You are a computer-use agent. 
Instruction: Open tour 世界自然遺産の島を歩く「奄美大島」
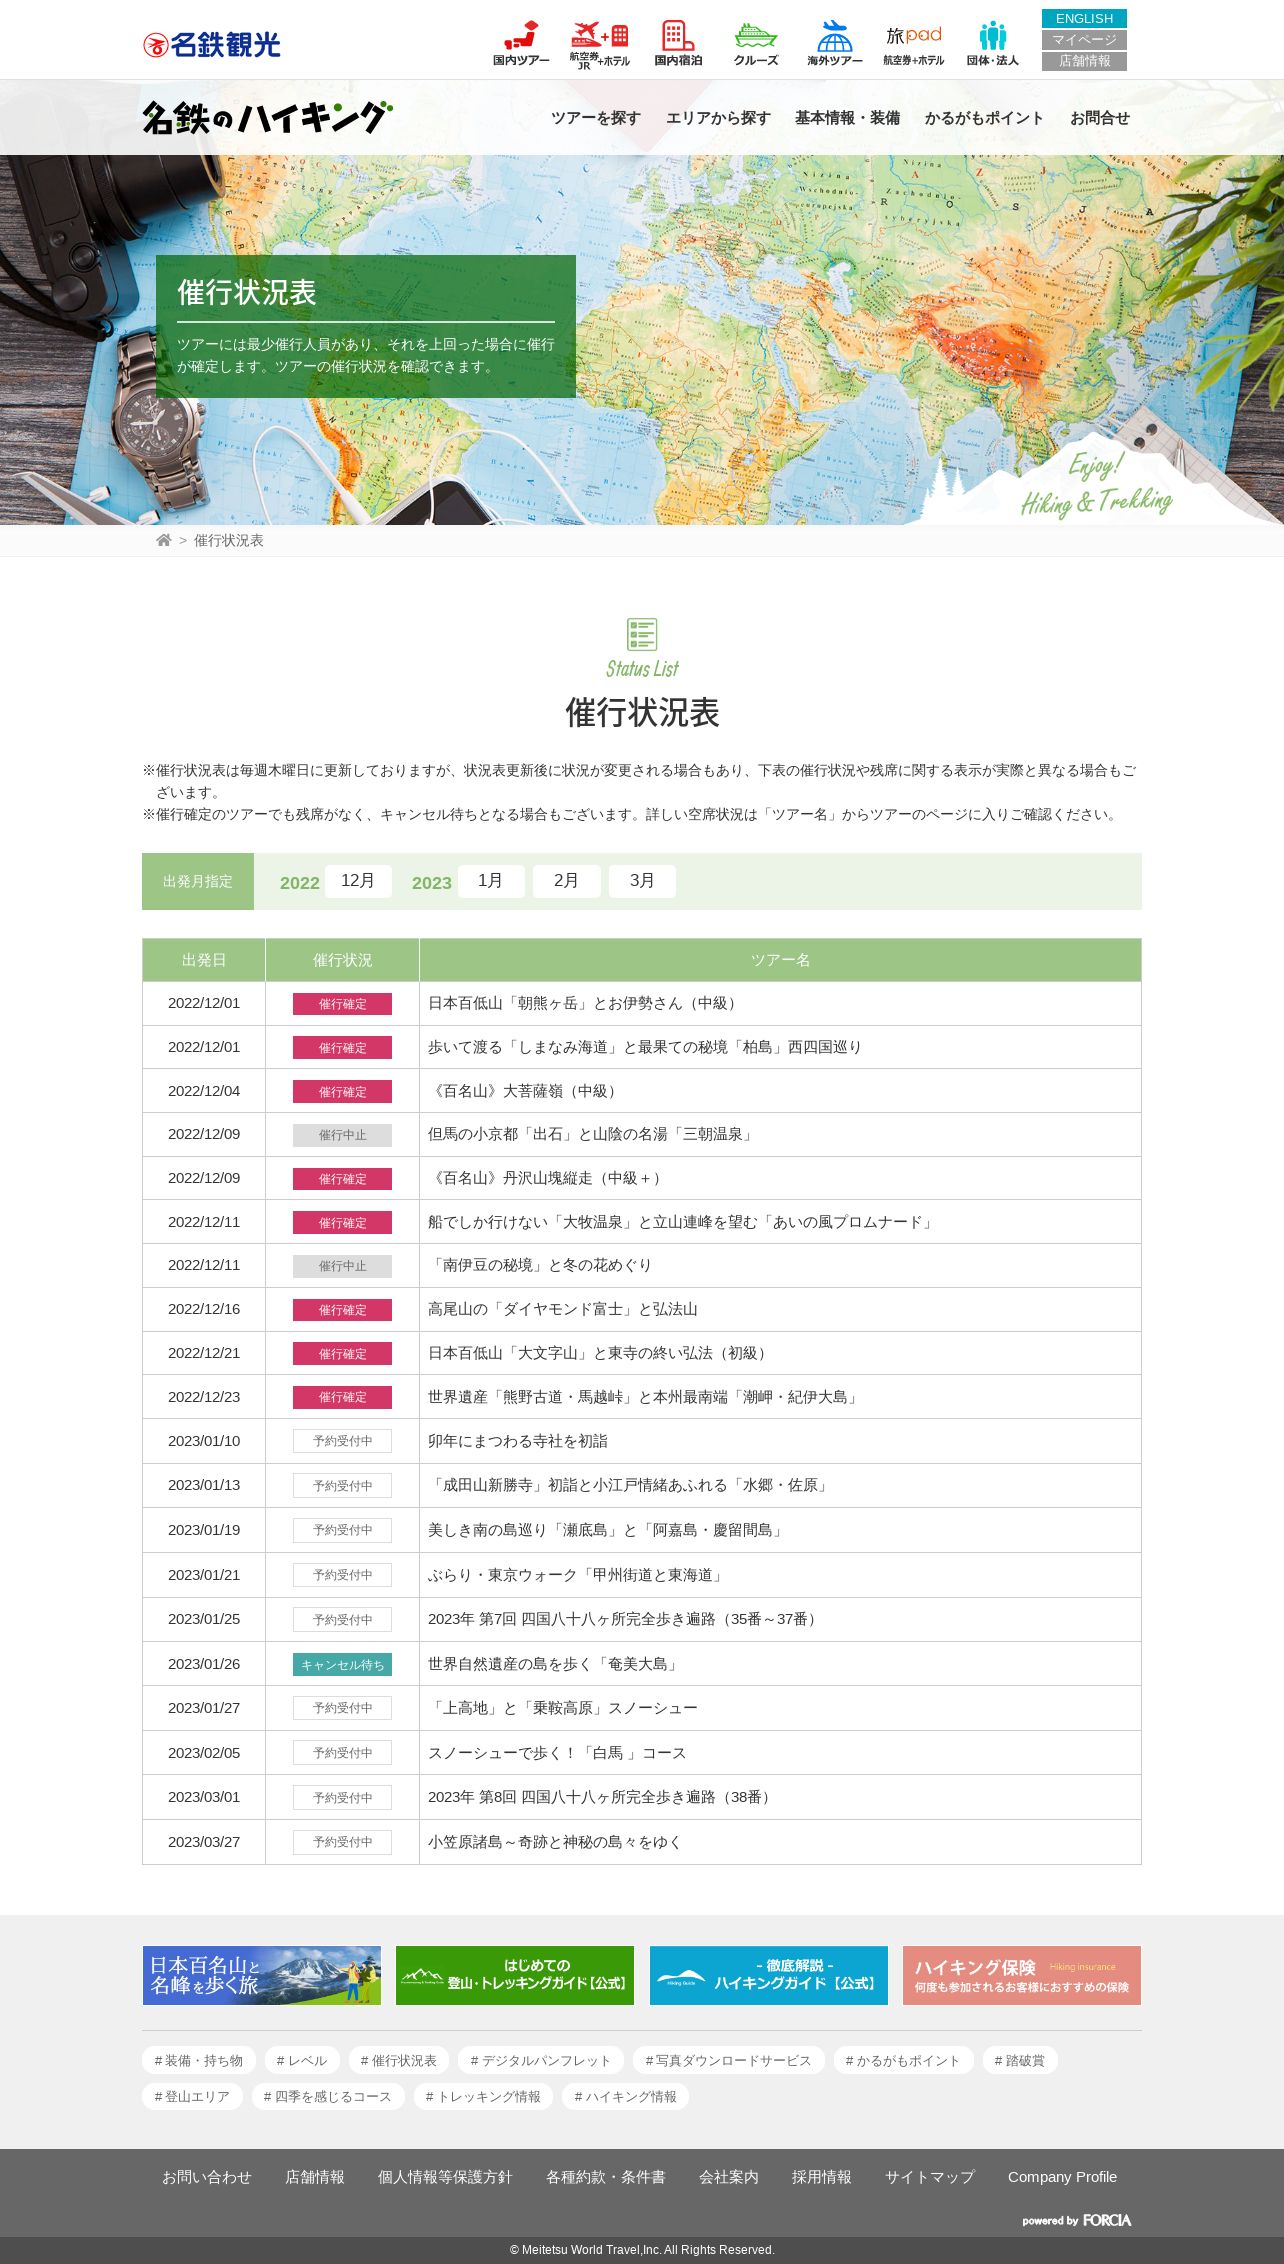(x=555, y=1664)
